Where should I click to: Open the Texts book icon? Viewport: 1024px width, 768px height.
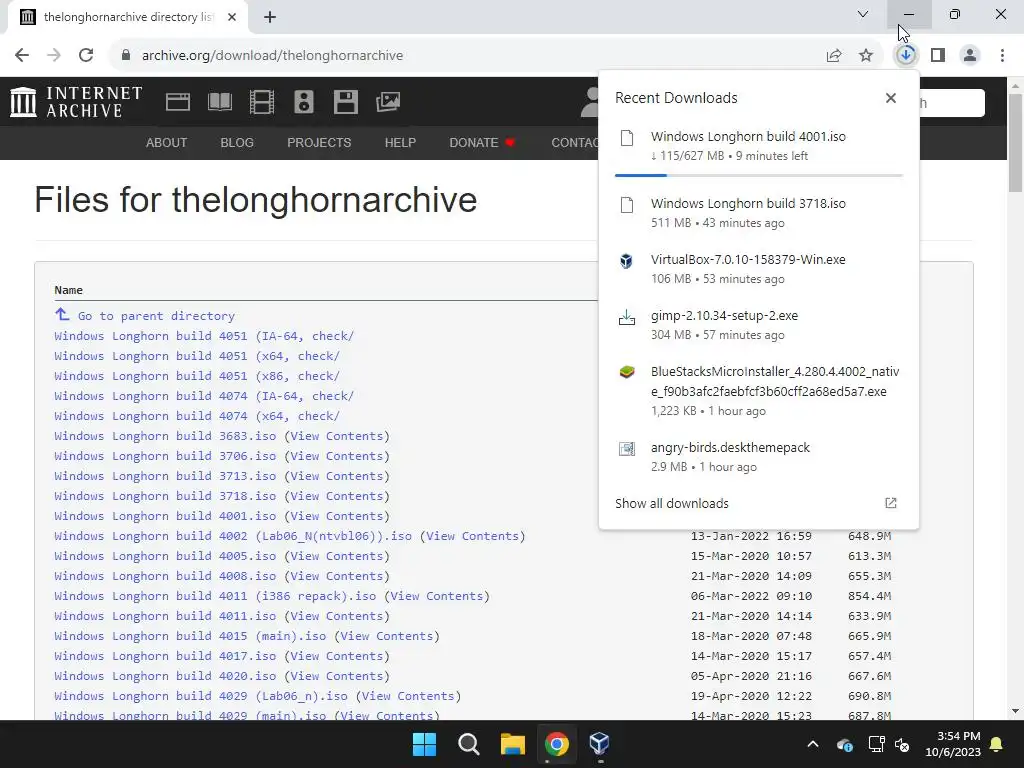pyautogui.click(x=219, y=102)
